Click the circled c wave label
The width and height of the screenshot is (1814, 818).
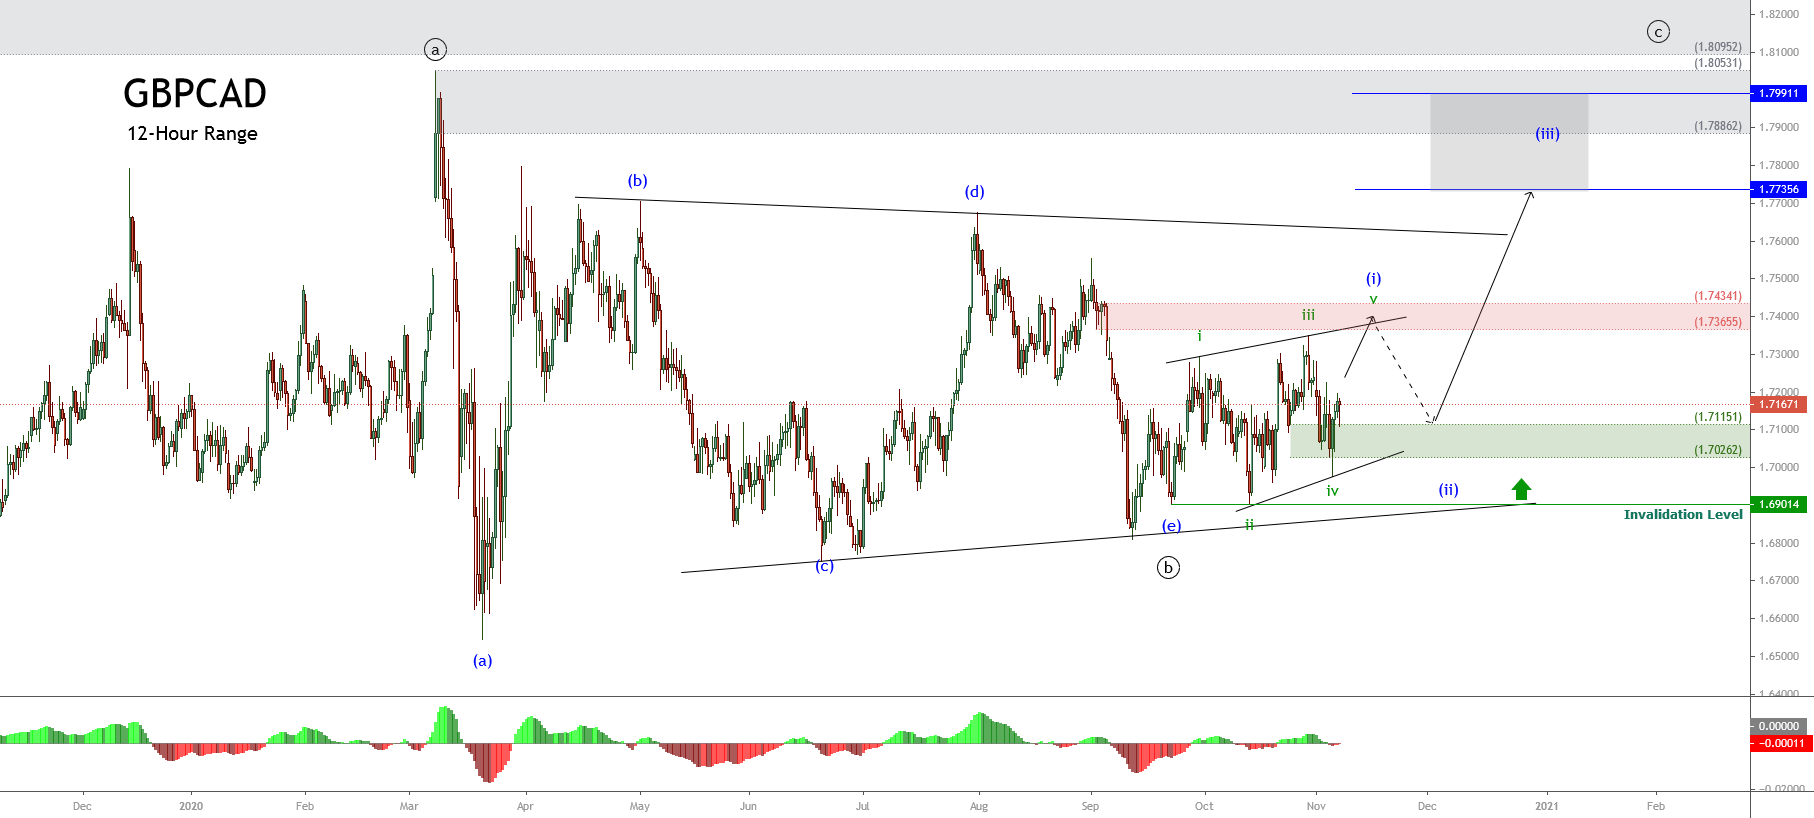pyautogui.click(x=1658, y=32)
